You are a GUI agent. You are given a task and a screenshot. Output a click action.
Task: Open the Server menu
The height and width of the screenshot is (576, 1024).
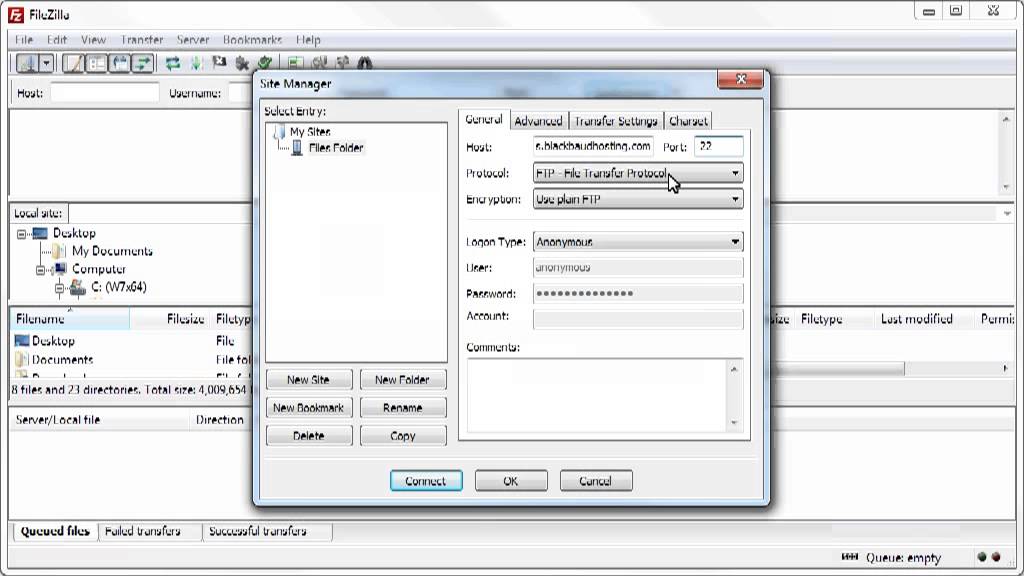pos(193,40)
